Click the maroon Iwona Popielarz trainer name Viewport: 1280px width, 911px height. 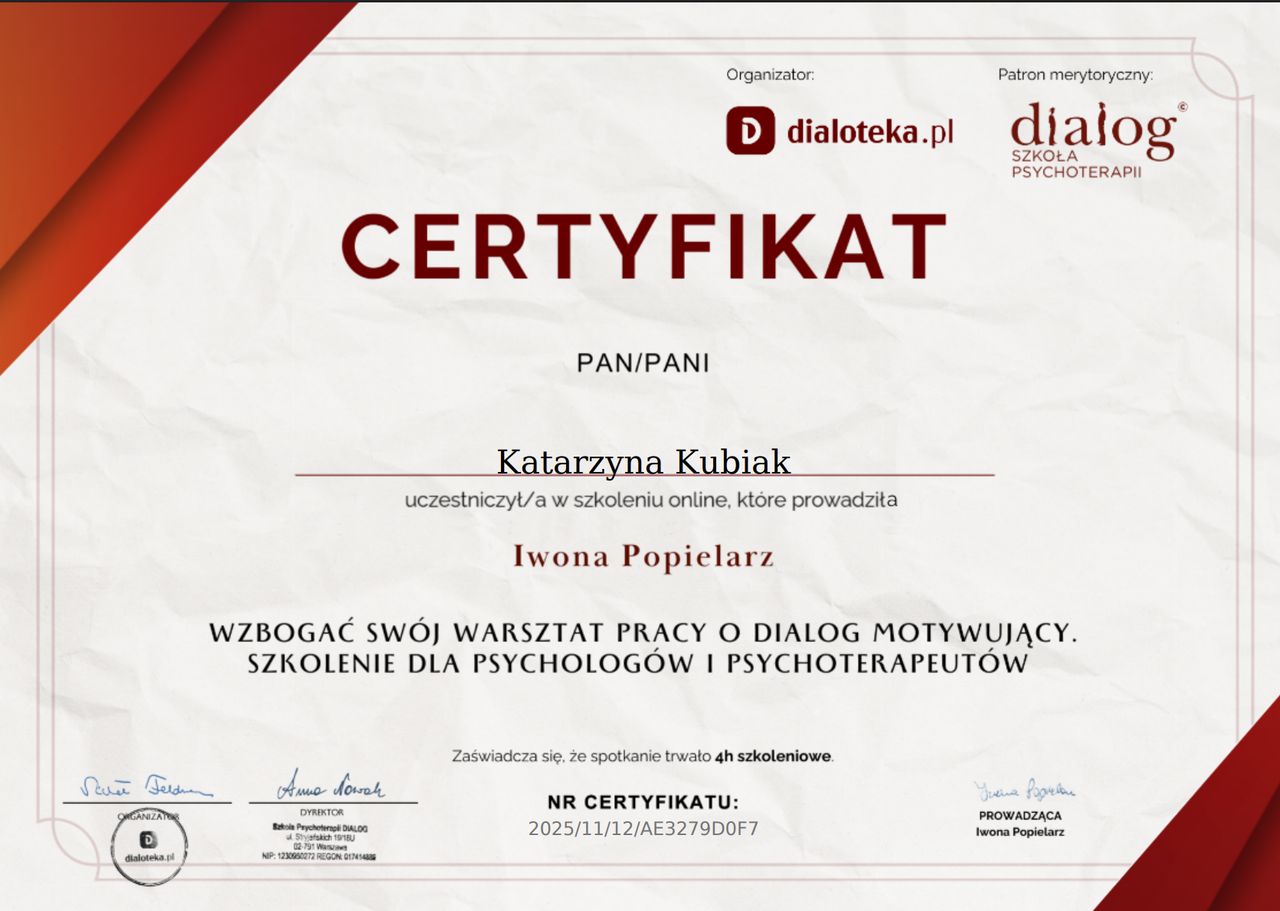pyautogui.click(x=643, y=556)
